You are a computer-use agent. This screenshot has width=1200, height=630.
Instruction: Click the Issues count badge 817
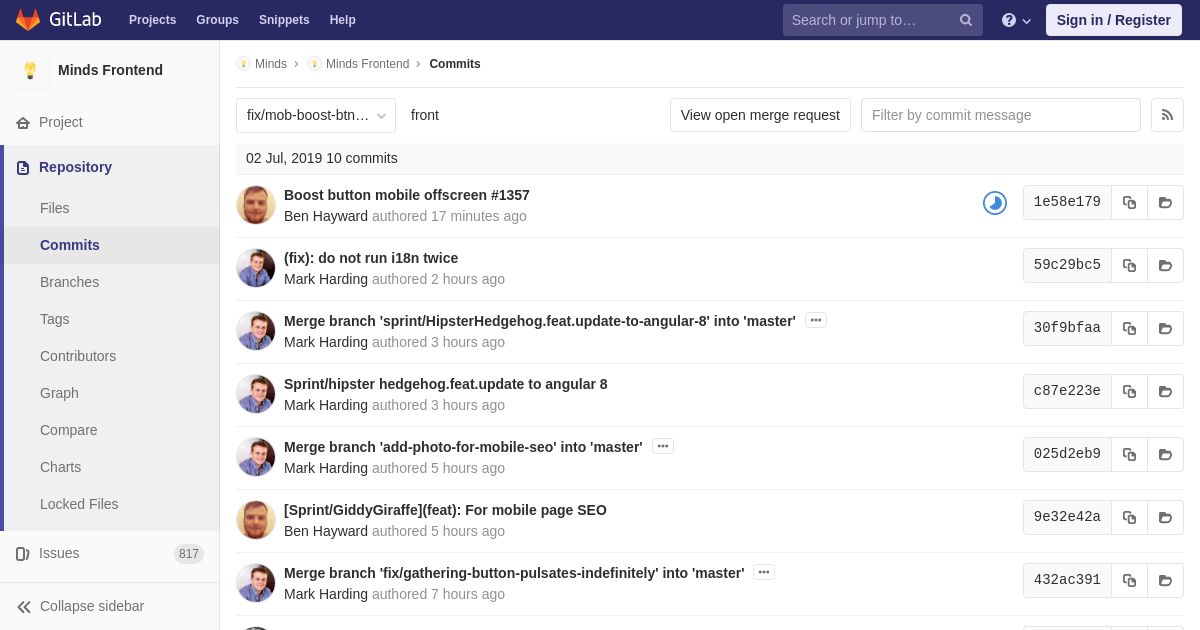pyautogui.click(x=189, y=554)
